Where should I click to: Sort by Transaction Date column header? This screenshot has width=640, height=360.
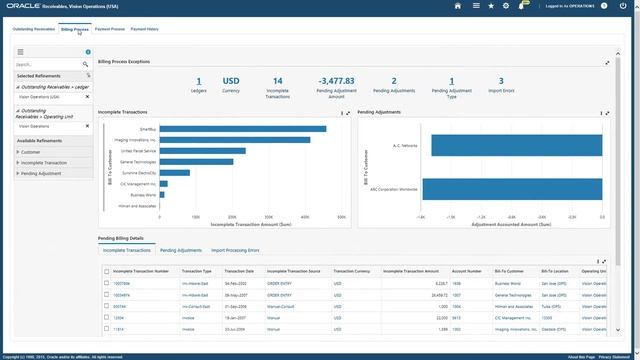[x=239, y=271]
